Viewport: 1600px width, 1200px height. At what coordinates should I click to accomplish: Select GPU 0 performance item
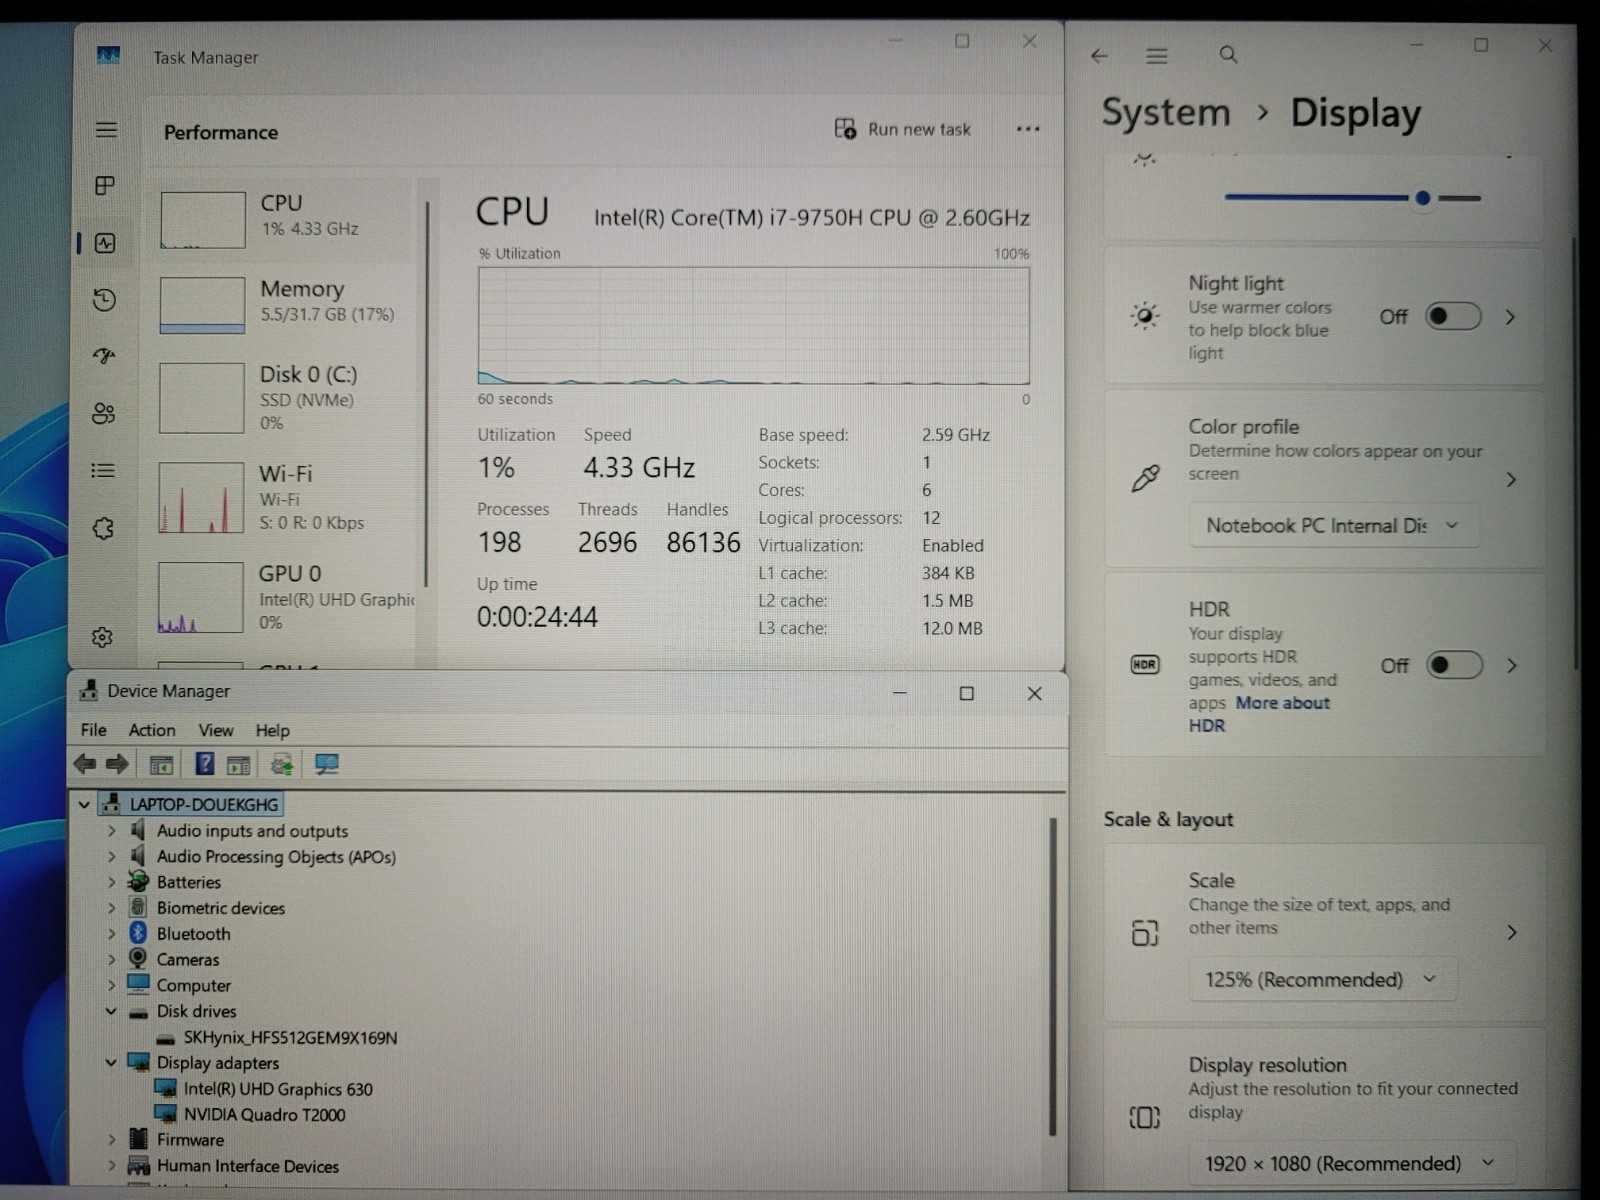point(280,597)
